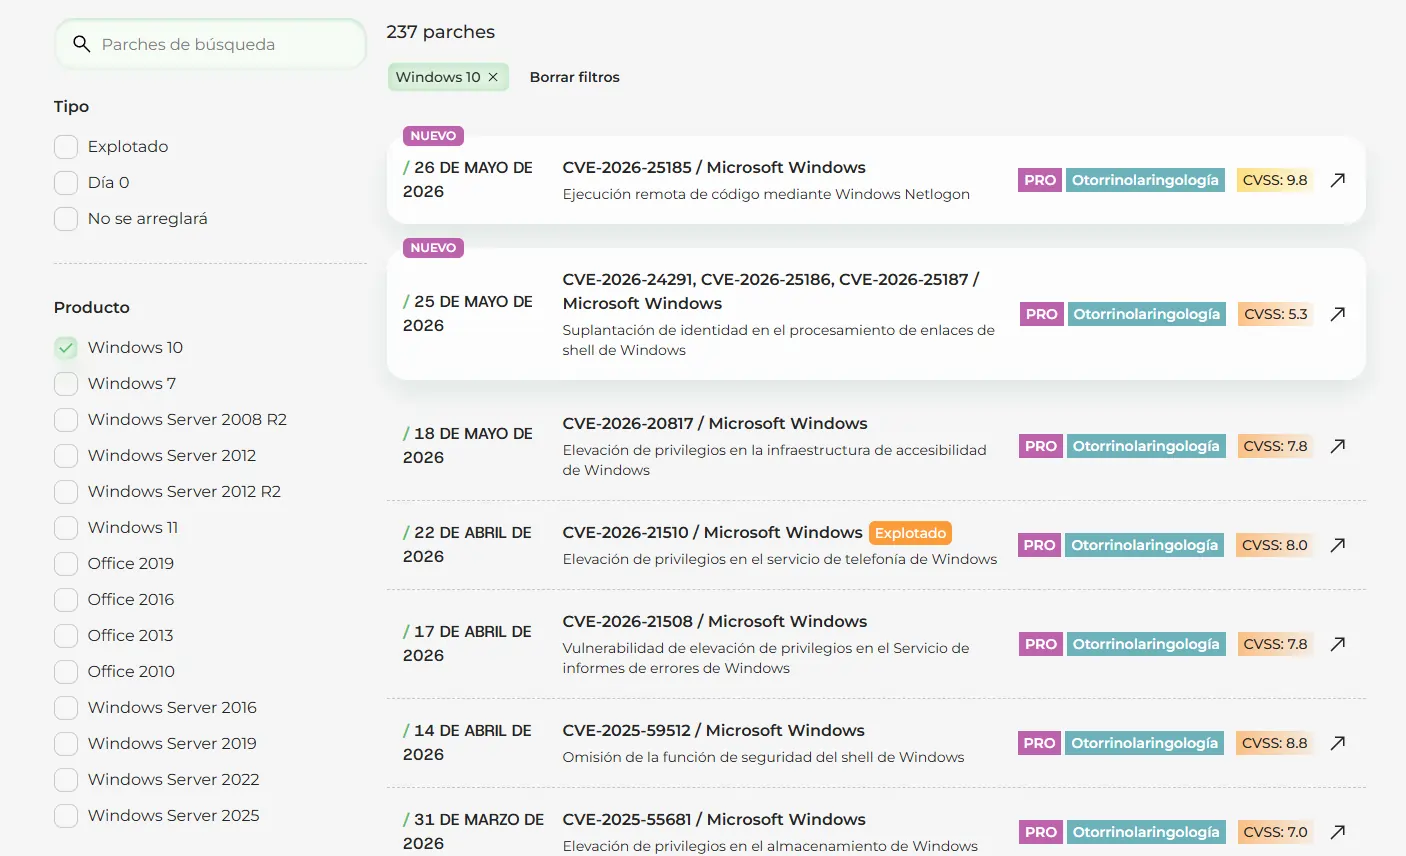Viewport: 1406px width, 856px height.
Task: Open the CVE-2025-59512 / Microsoft Windows title
Action: click(713, 730)
